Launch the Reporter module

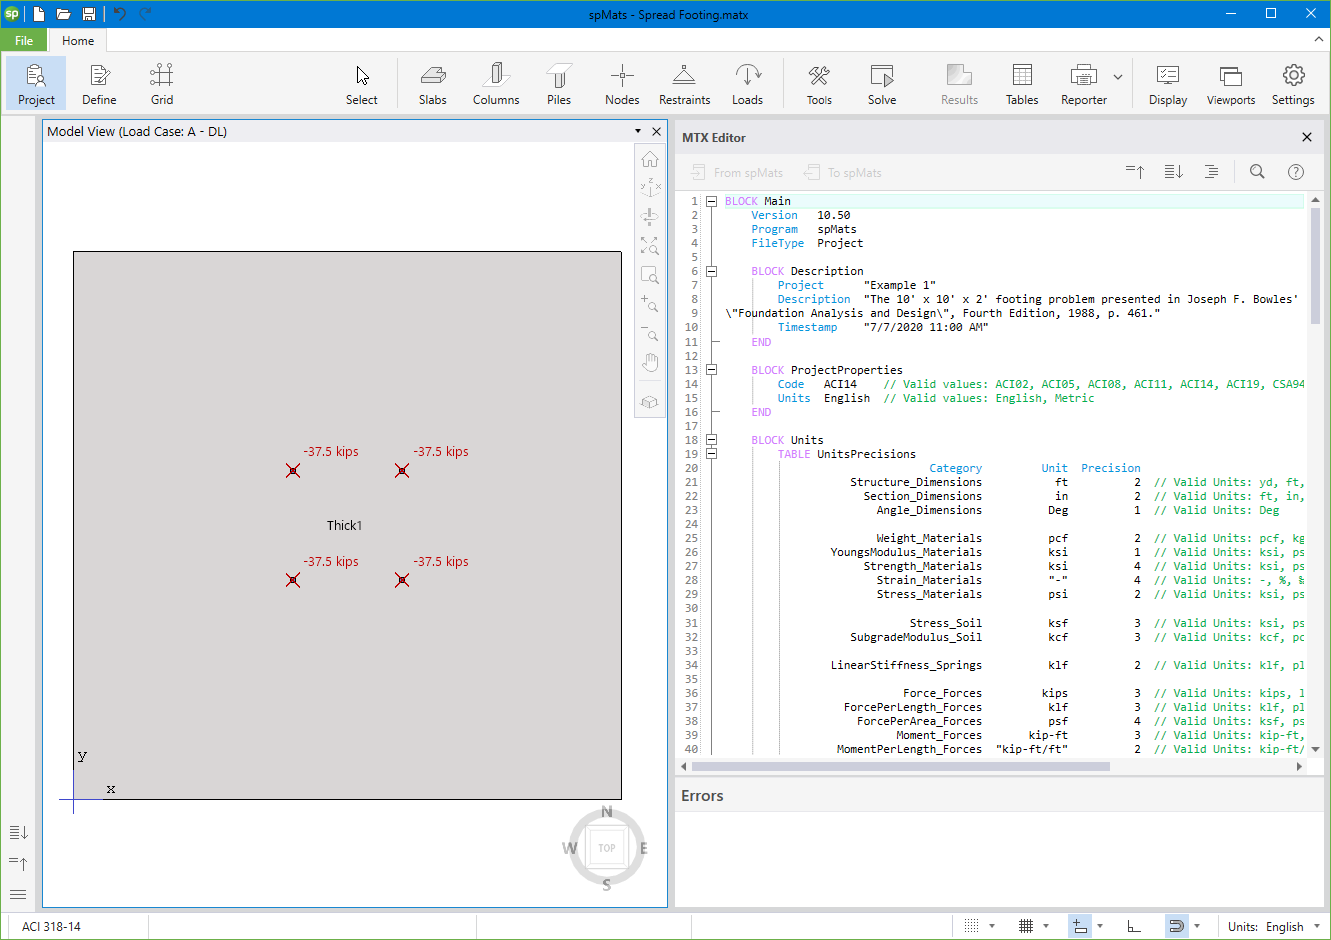[1084, 83]
